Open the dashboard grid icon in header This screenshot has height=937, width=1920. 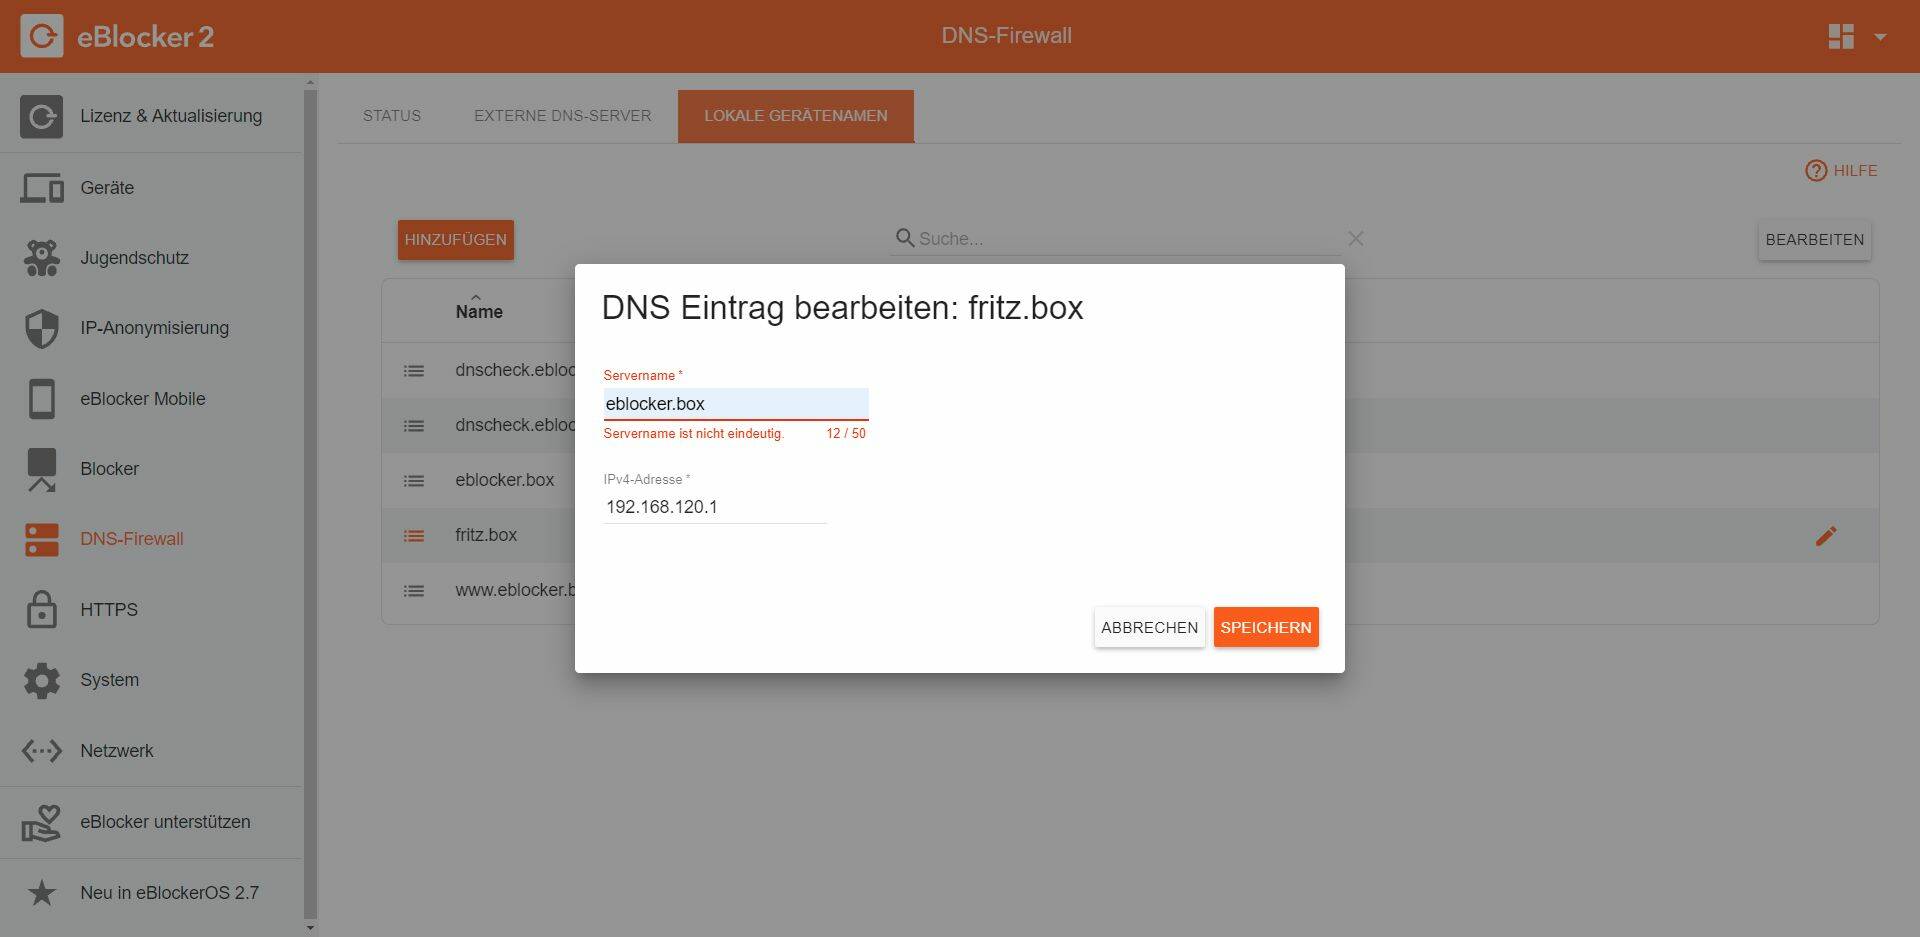coord(1841,36)
